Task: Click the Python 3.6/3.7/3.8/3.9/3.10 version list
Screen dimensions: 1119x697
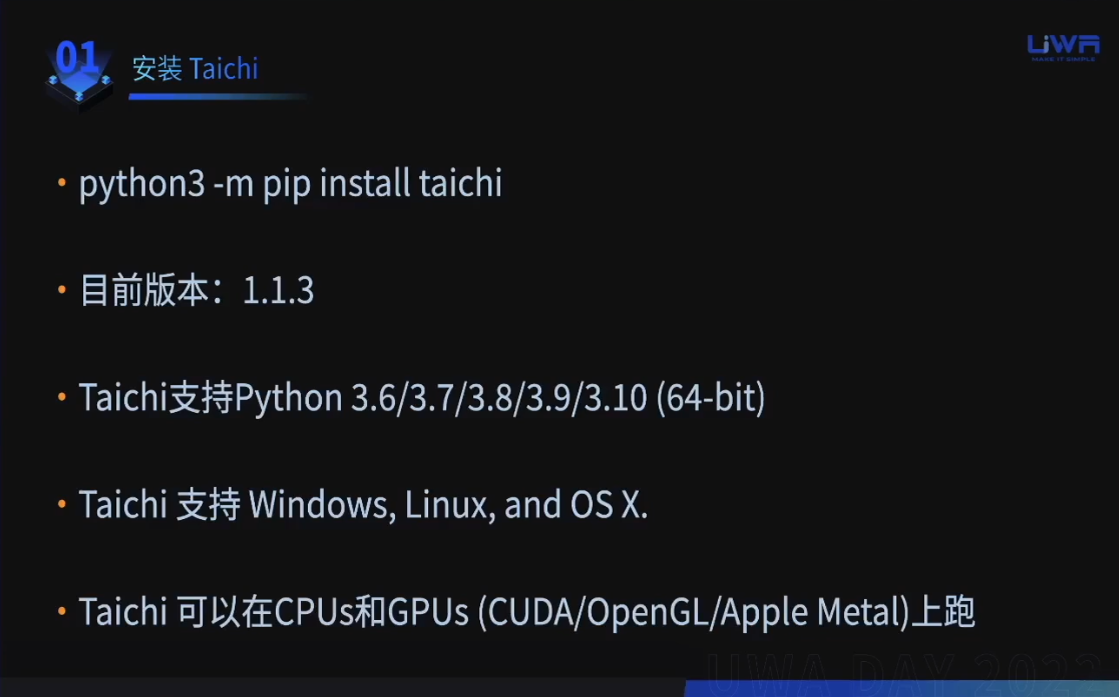Action: [x=440, y=397]
